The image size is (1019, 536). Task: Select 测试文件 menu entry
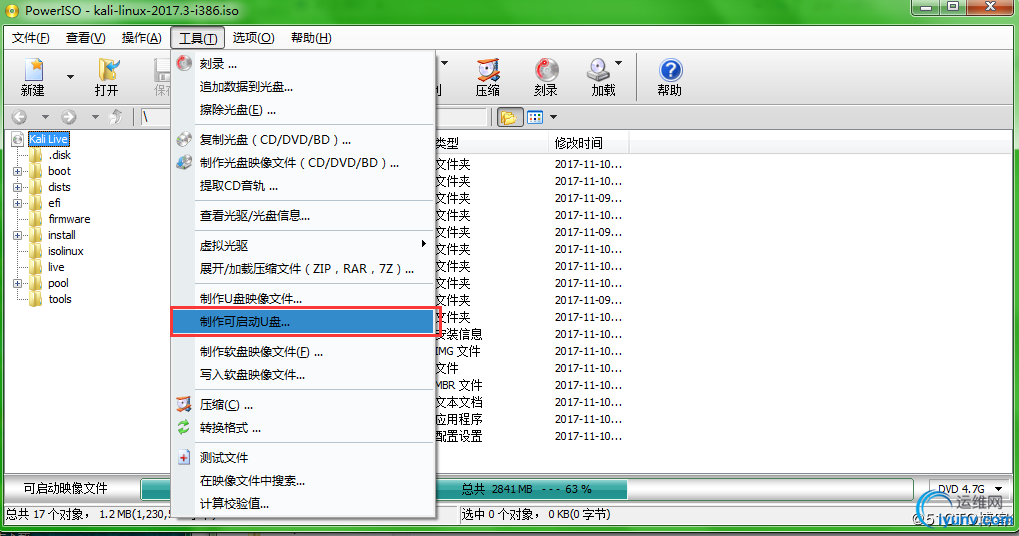303,457
